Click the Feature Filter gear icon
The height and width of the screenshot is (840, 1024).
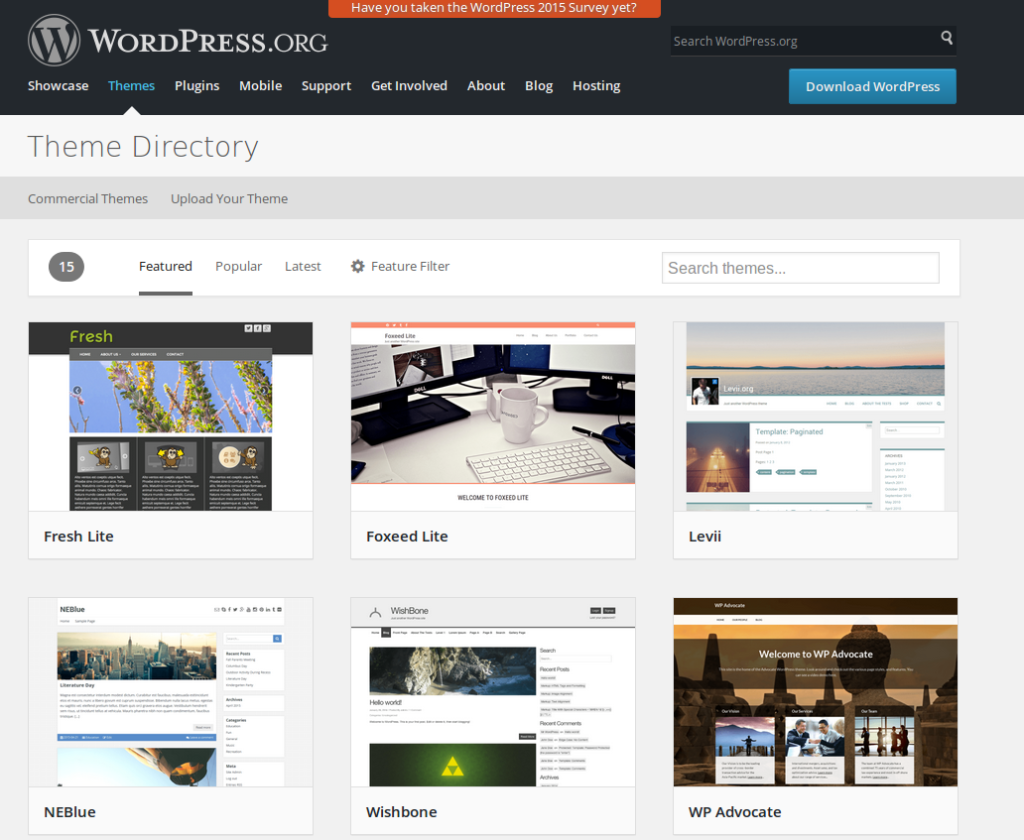(358, 267)
